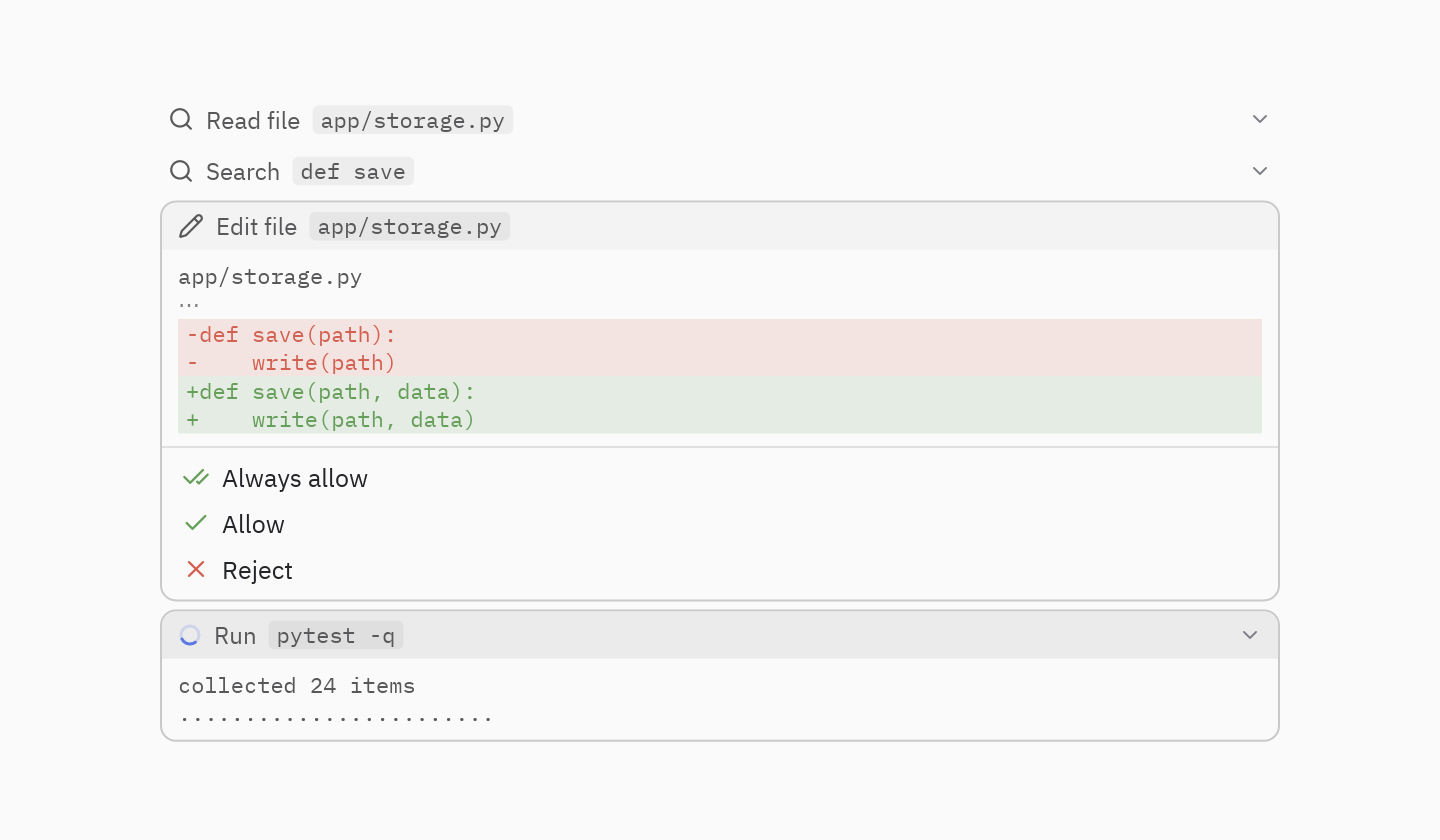This screenshot has height=840, width=1440.
Task: Expand the Search def save chevron
Action: [1260, 171]
